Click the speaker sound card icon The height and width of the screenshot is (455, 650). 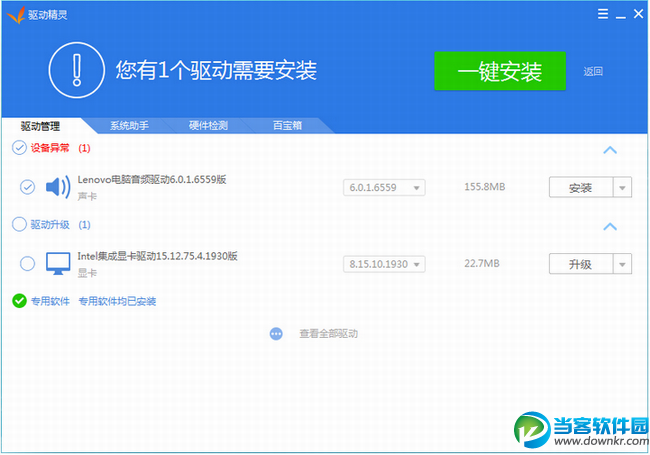tap(58, 187)
